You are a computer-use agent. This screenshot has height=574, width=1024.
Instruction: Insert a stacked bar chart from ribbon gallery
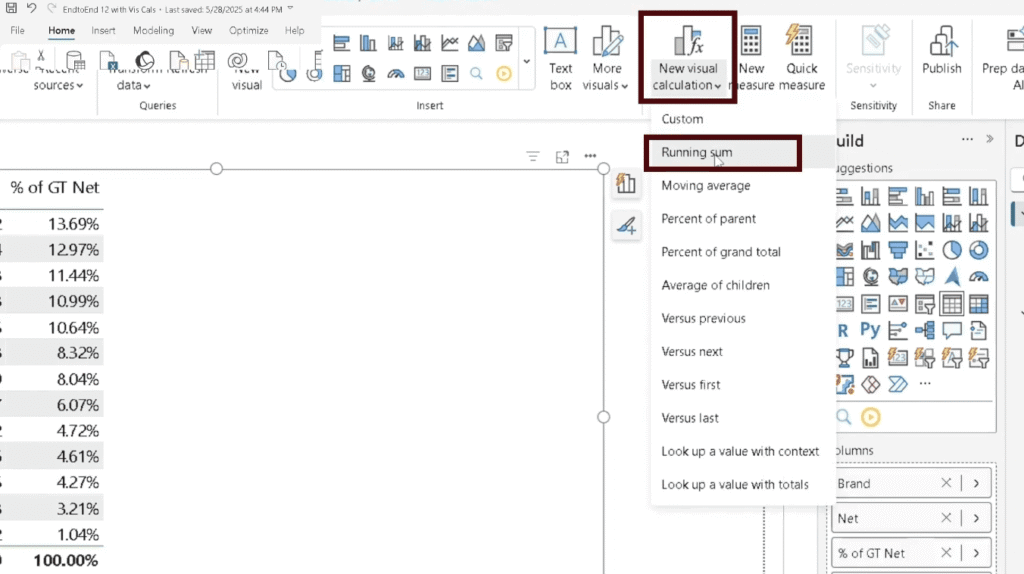tap(341, 44)
